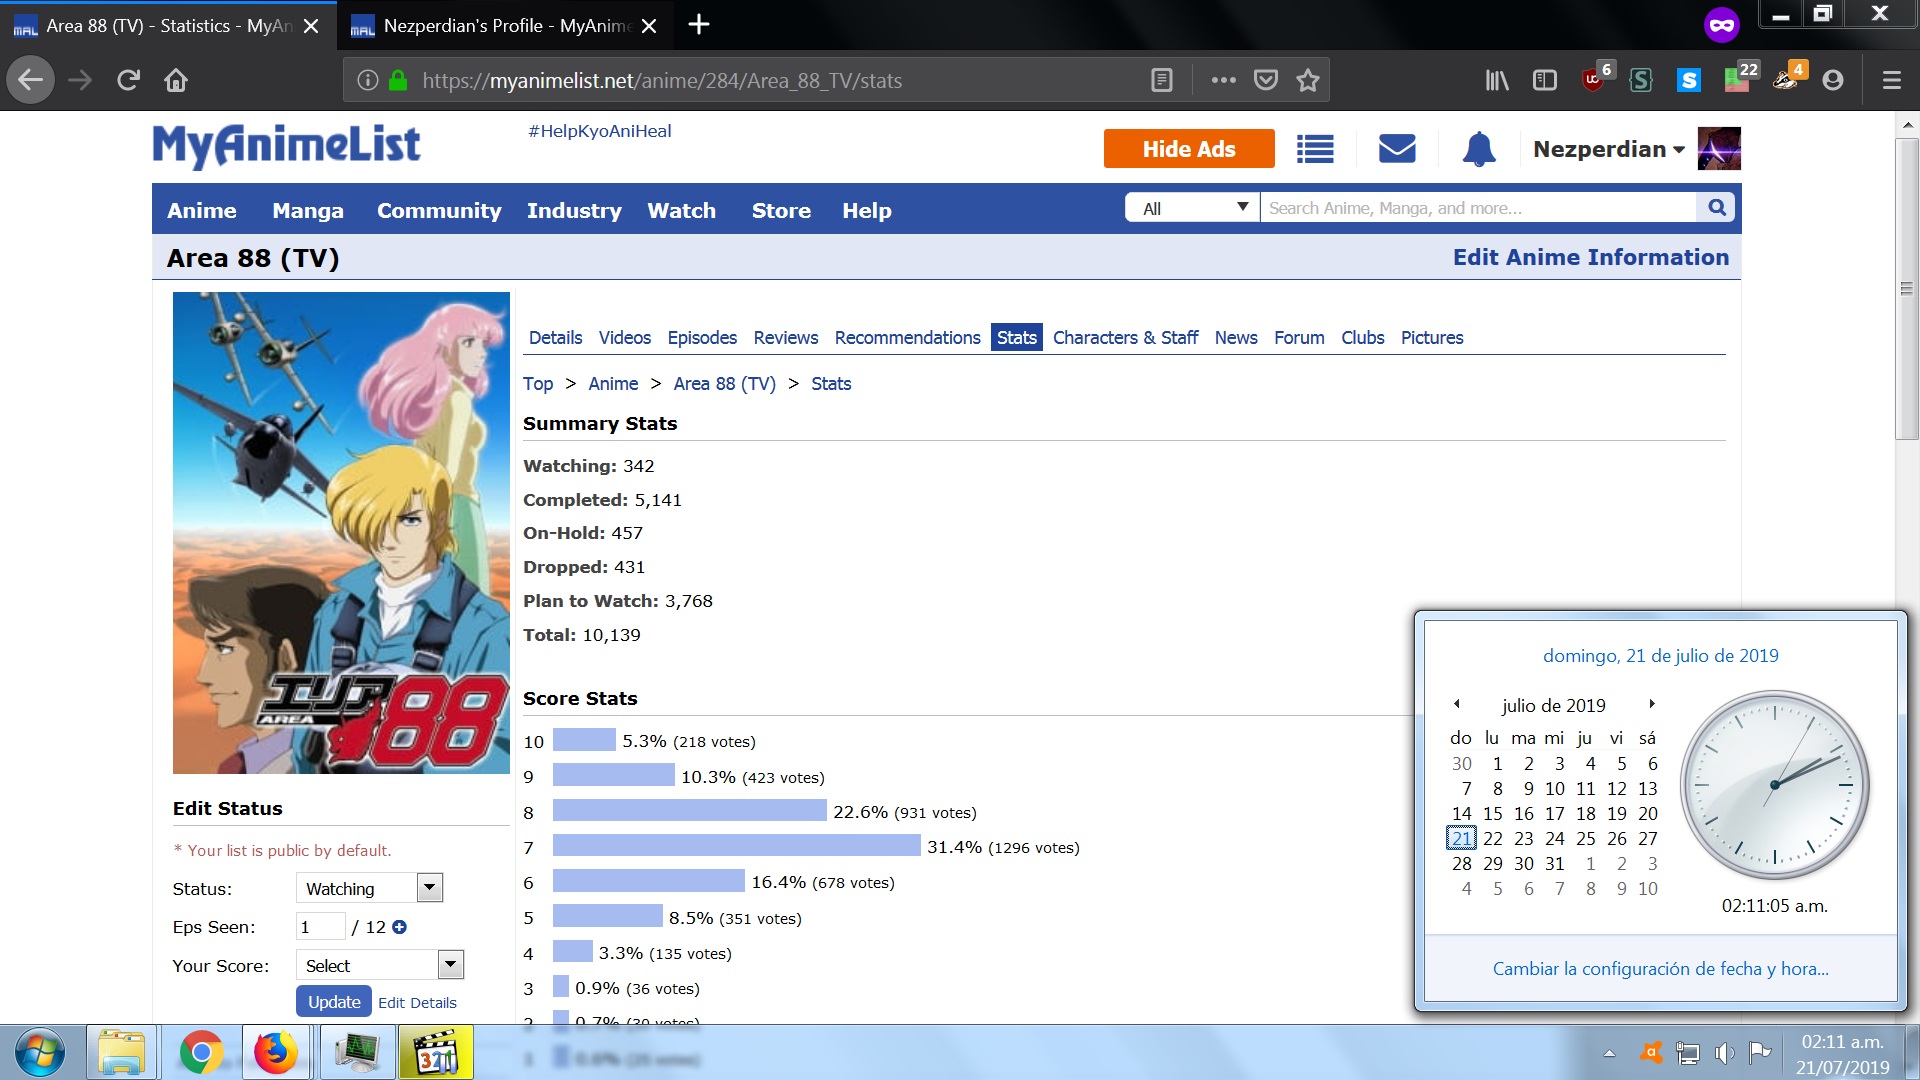Open the Status dropdown showing Watching
The width and height of the screenshot is (1920, 1080).
[369, 888]
